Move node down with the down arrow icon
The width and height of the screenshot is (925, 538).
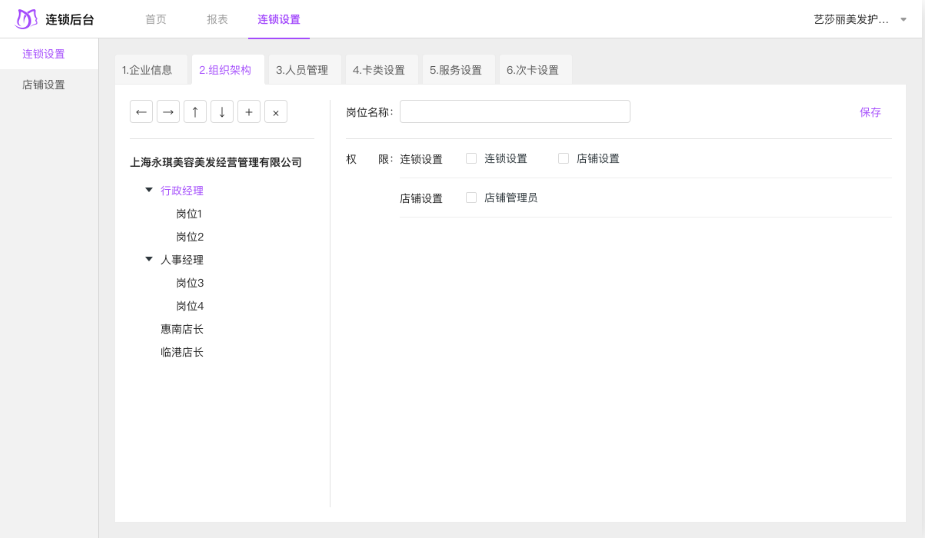click(222, 112)
